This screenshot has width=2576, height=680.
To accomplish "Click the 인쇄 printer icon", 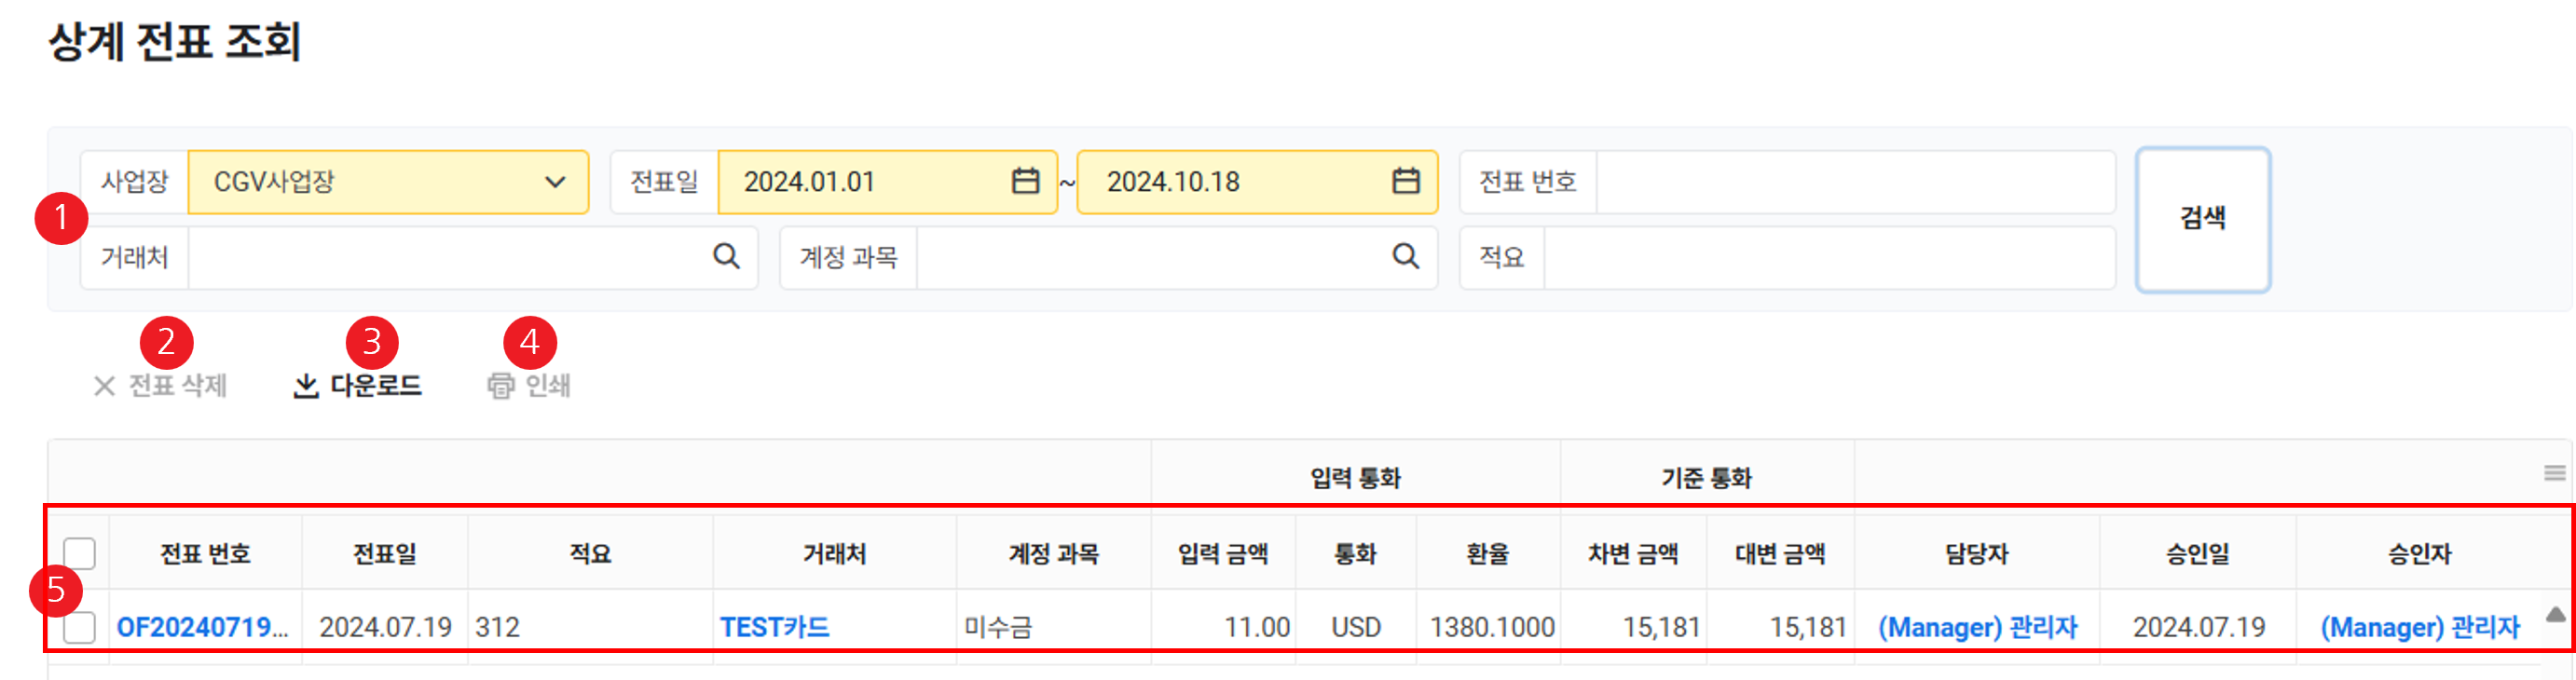I will pos(500,386).
